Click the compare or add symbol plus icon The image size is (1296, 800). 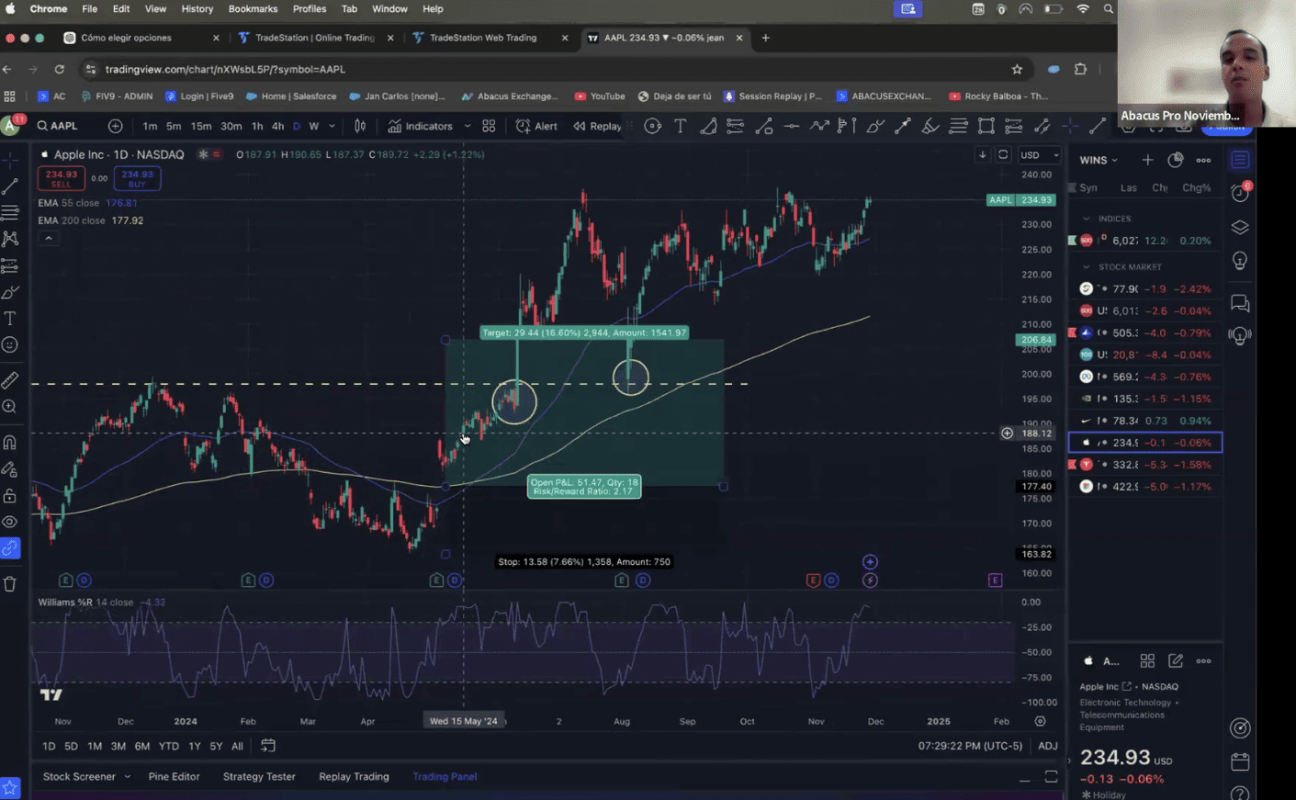pos(115,126)
